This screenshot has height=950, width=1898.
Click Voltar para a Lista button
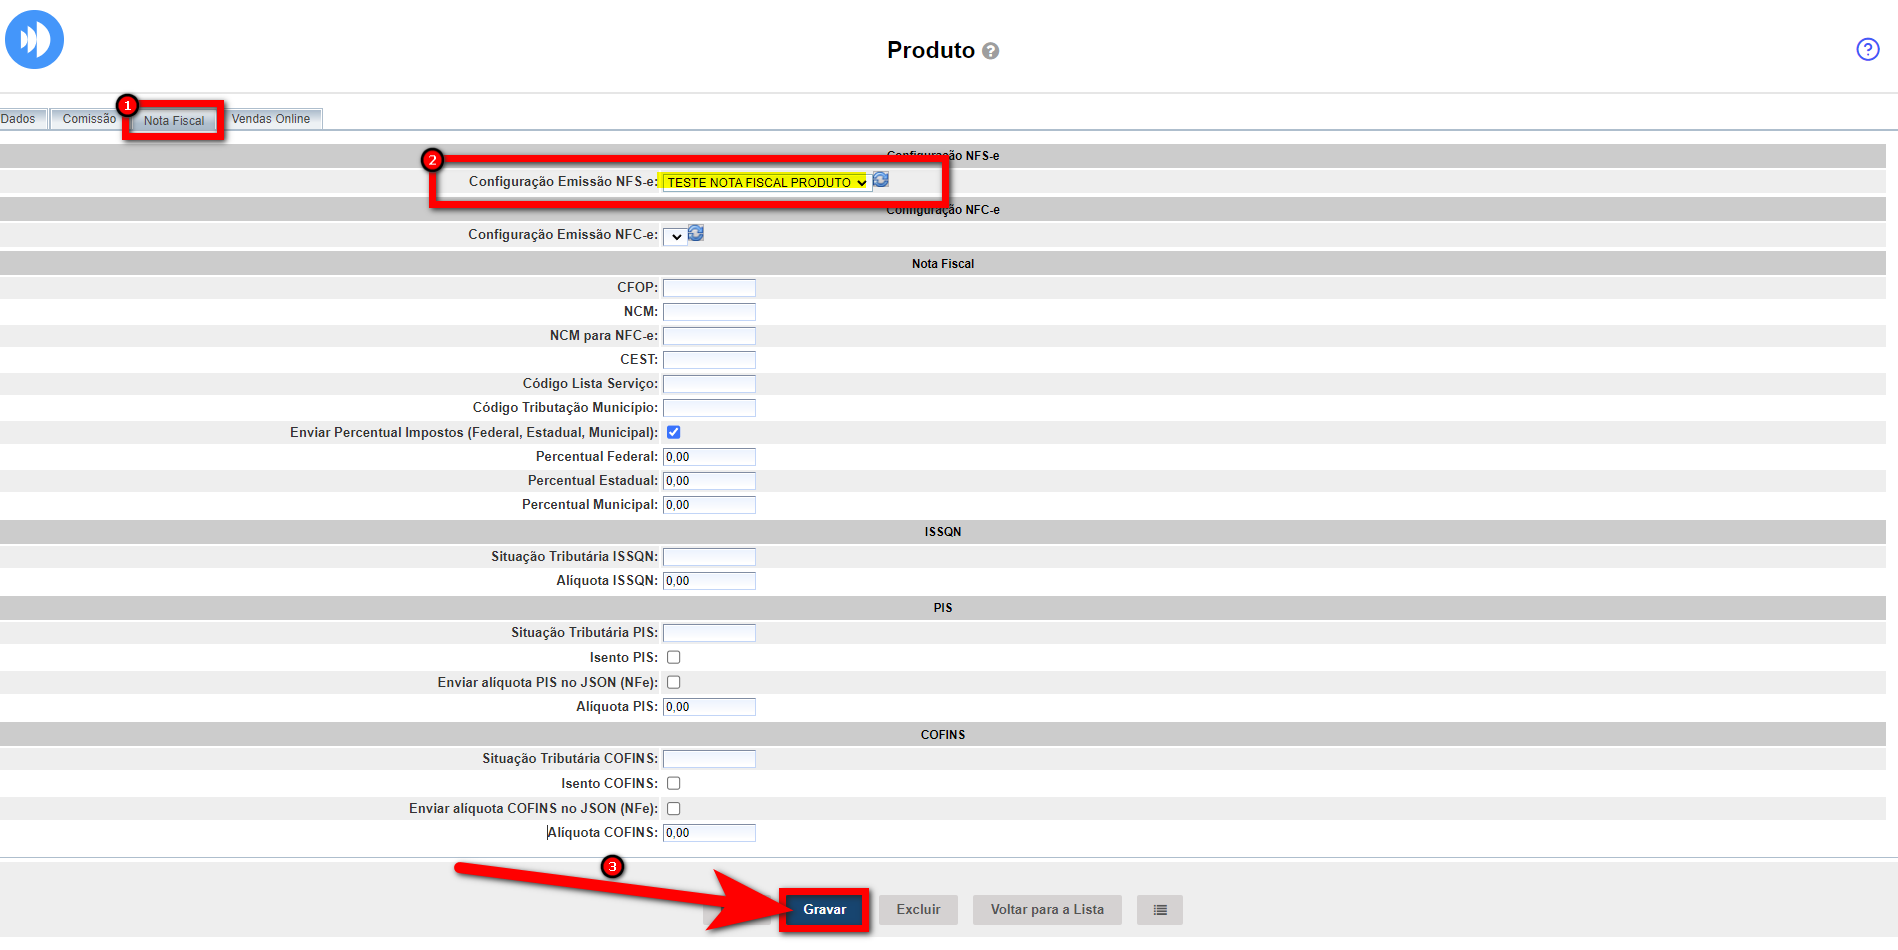coord(1047,910)
